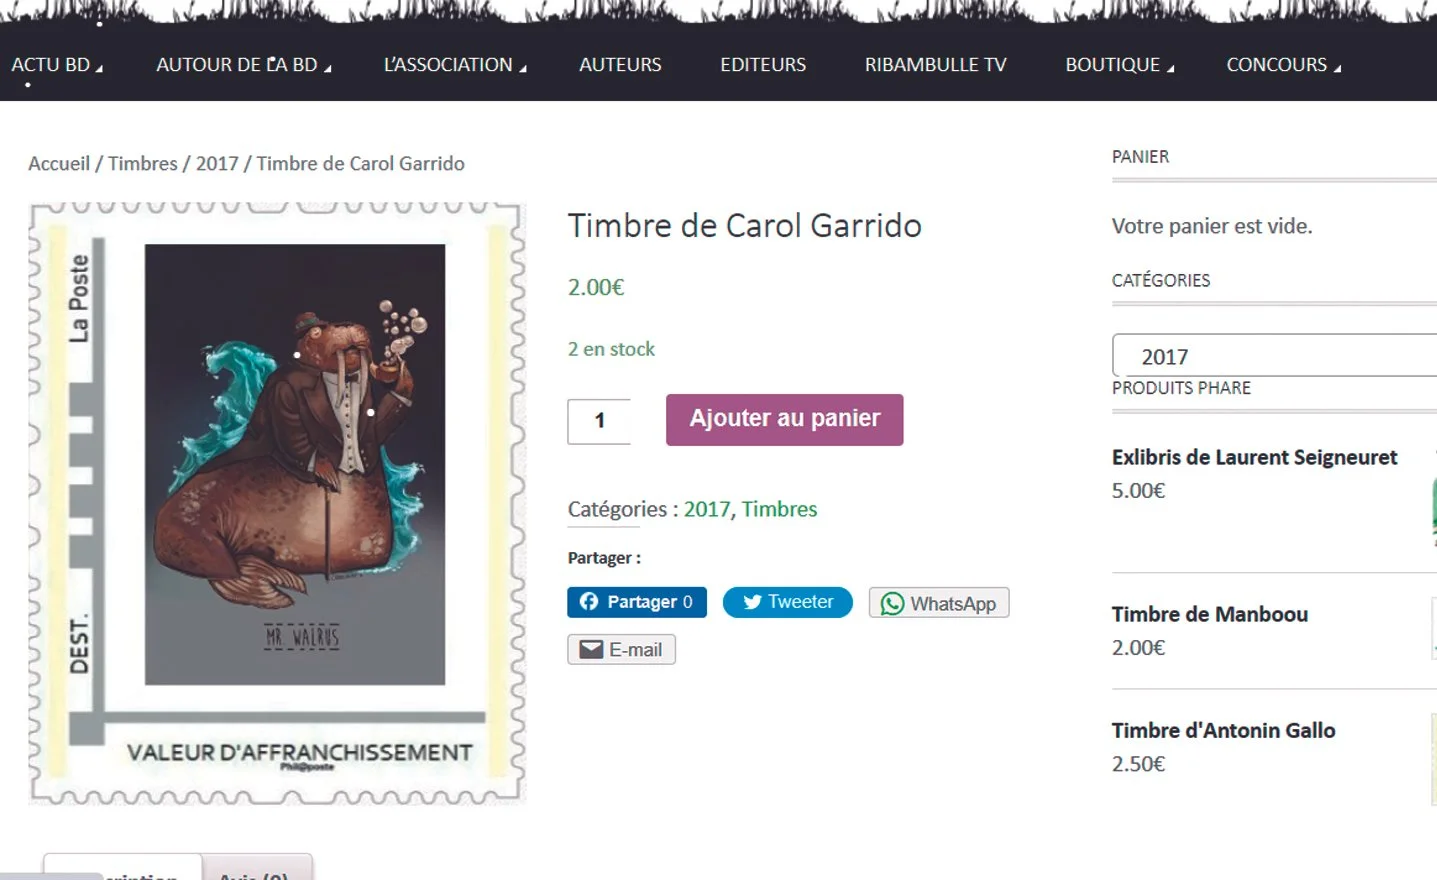Viewport: 1437px width, 880px height.
Task: Click the Twitter bird icon on Tweeter
Action: point(752,602)
